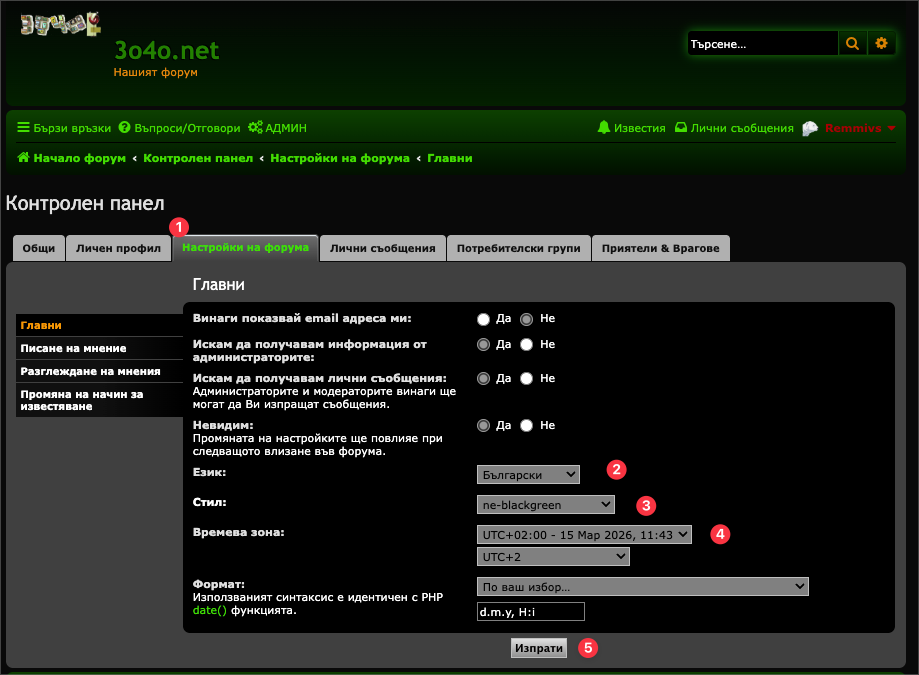Switch to Потребителски групи tab
Screen dimensions: 919x675
(519, 248)
